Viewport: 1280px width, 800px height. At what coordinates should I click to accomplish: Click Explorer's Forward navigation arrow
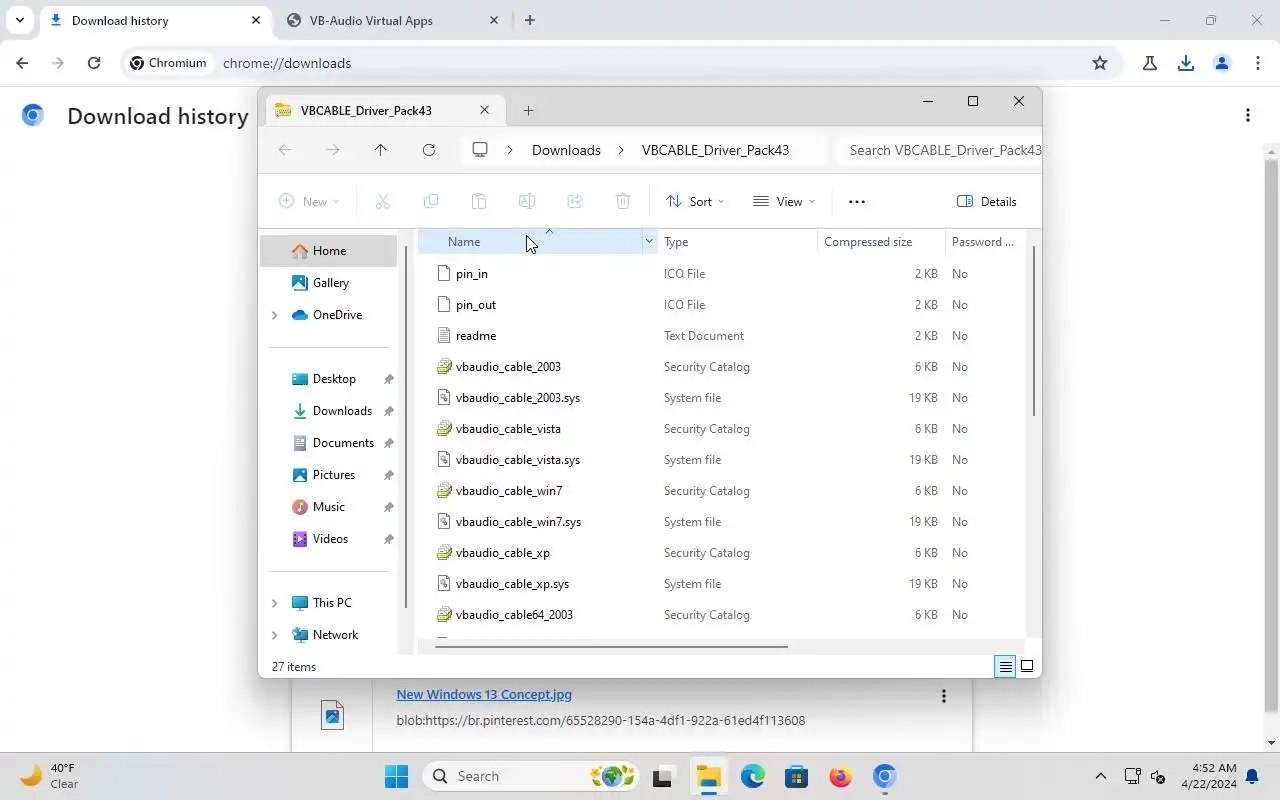click(333, 150)
